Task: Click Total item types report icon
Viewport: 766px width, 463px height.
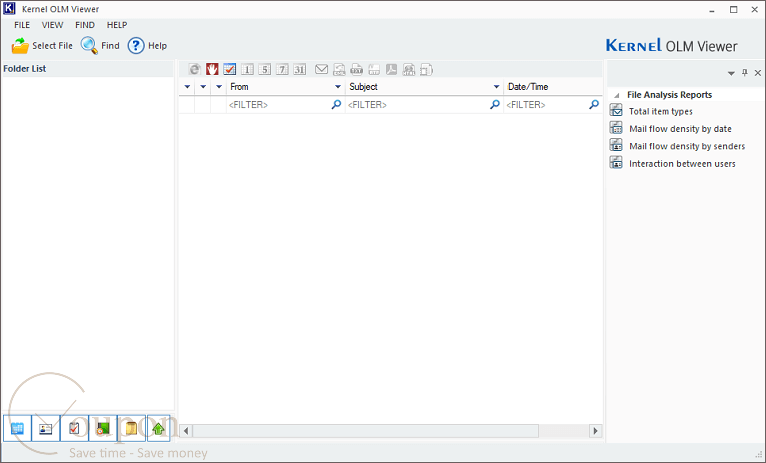Action: click(616, 111)
